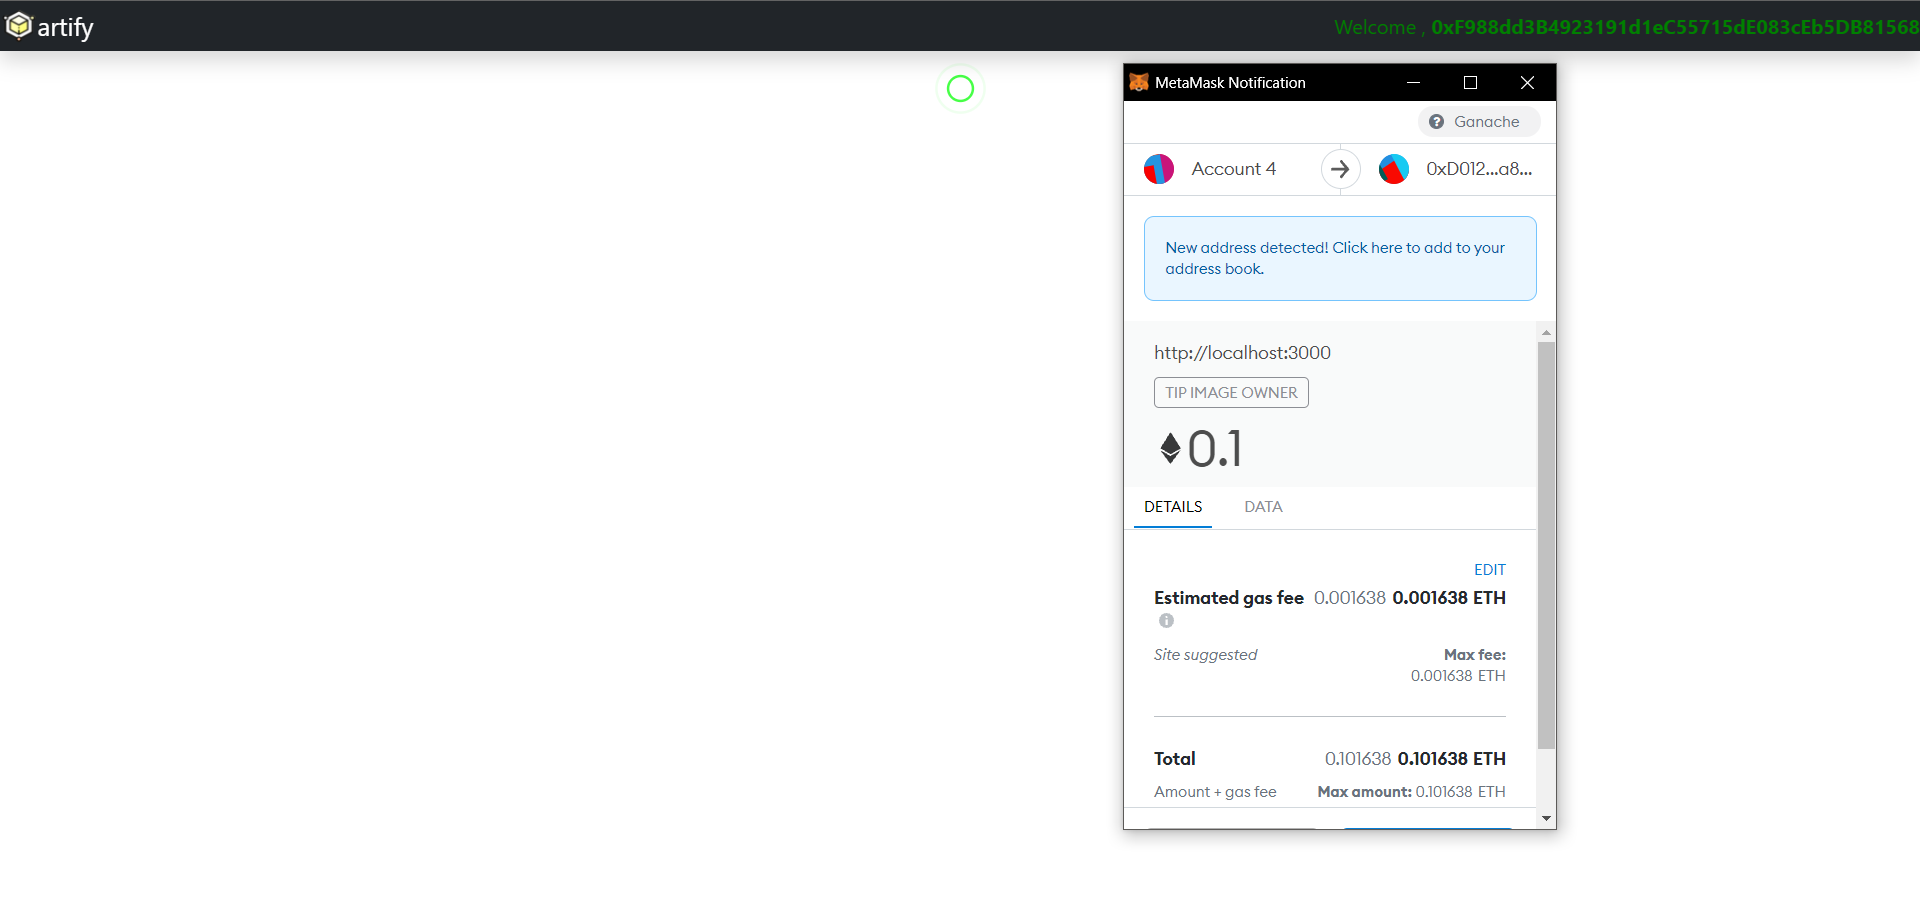Click the arrow icon between accounts
This screenshot has width=1920, height=897.
pos(1340,169)
